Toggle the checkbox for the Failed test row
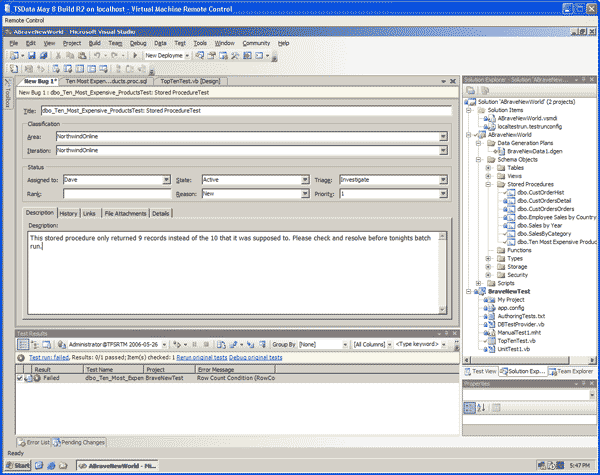This screenshot has height=475, width=600. [20, 378]
